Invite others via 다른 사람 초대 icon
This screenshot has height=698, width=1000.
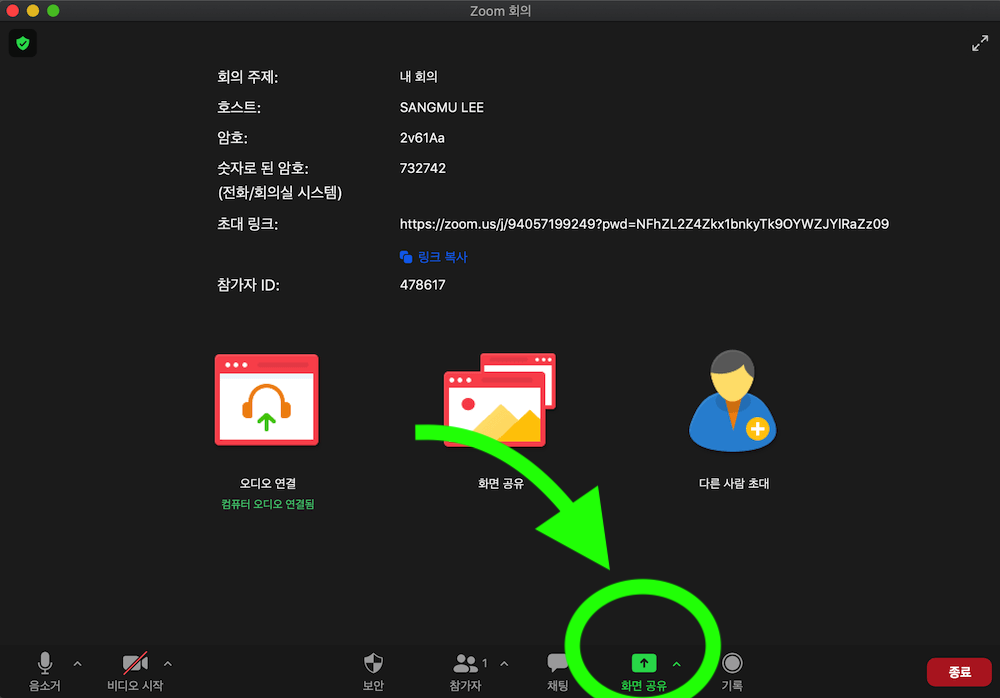click(733, 400)
